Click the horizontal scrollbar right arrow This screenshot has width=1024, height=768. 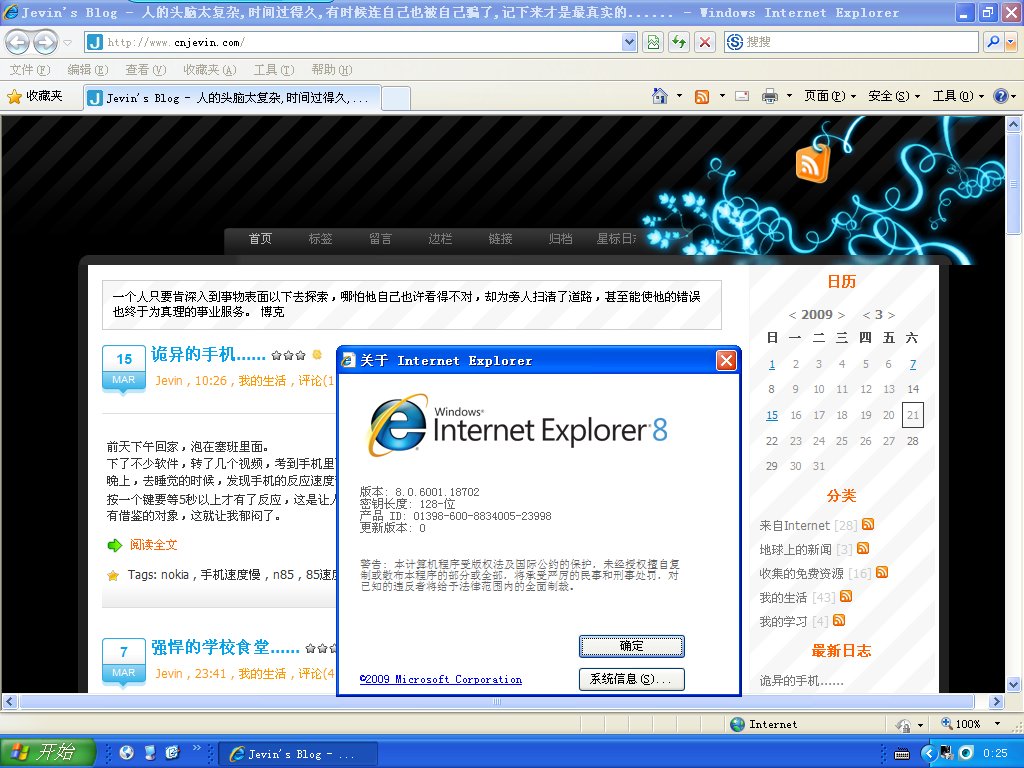click(996, 701)
